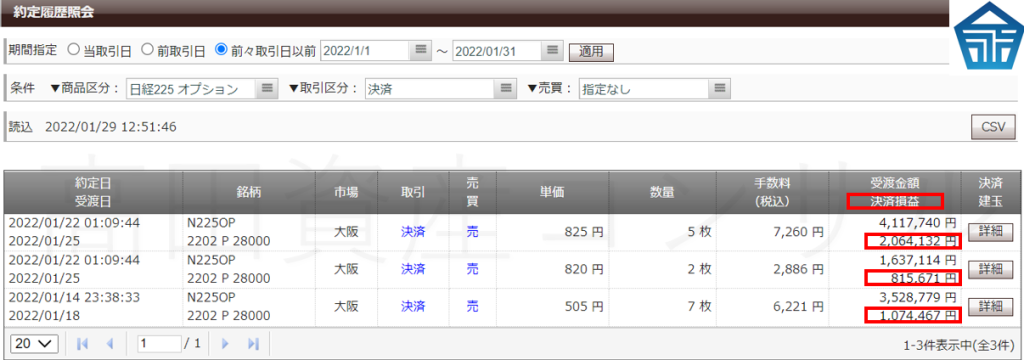
Task: Click 決済 link in the 7 枚 row
Action: coord(413,306)
